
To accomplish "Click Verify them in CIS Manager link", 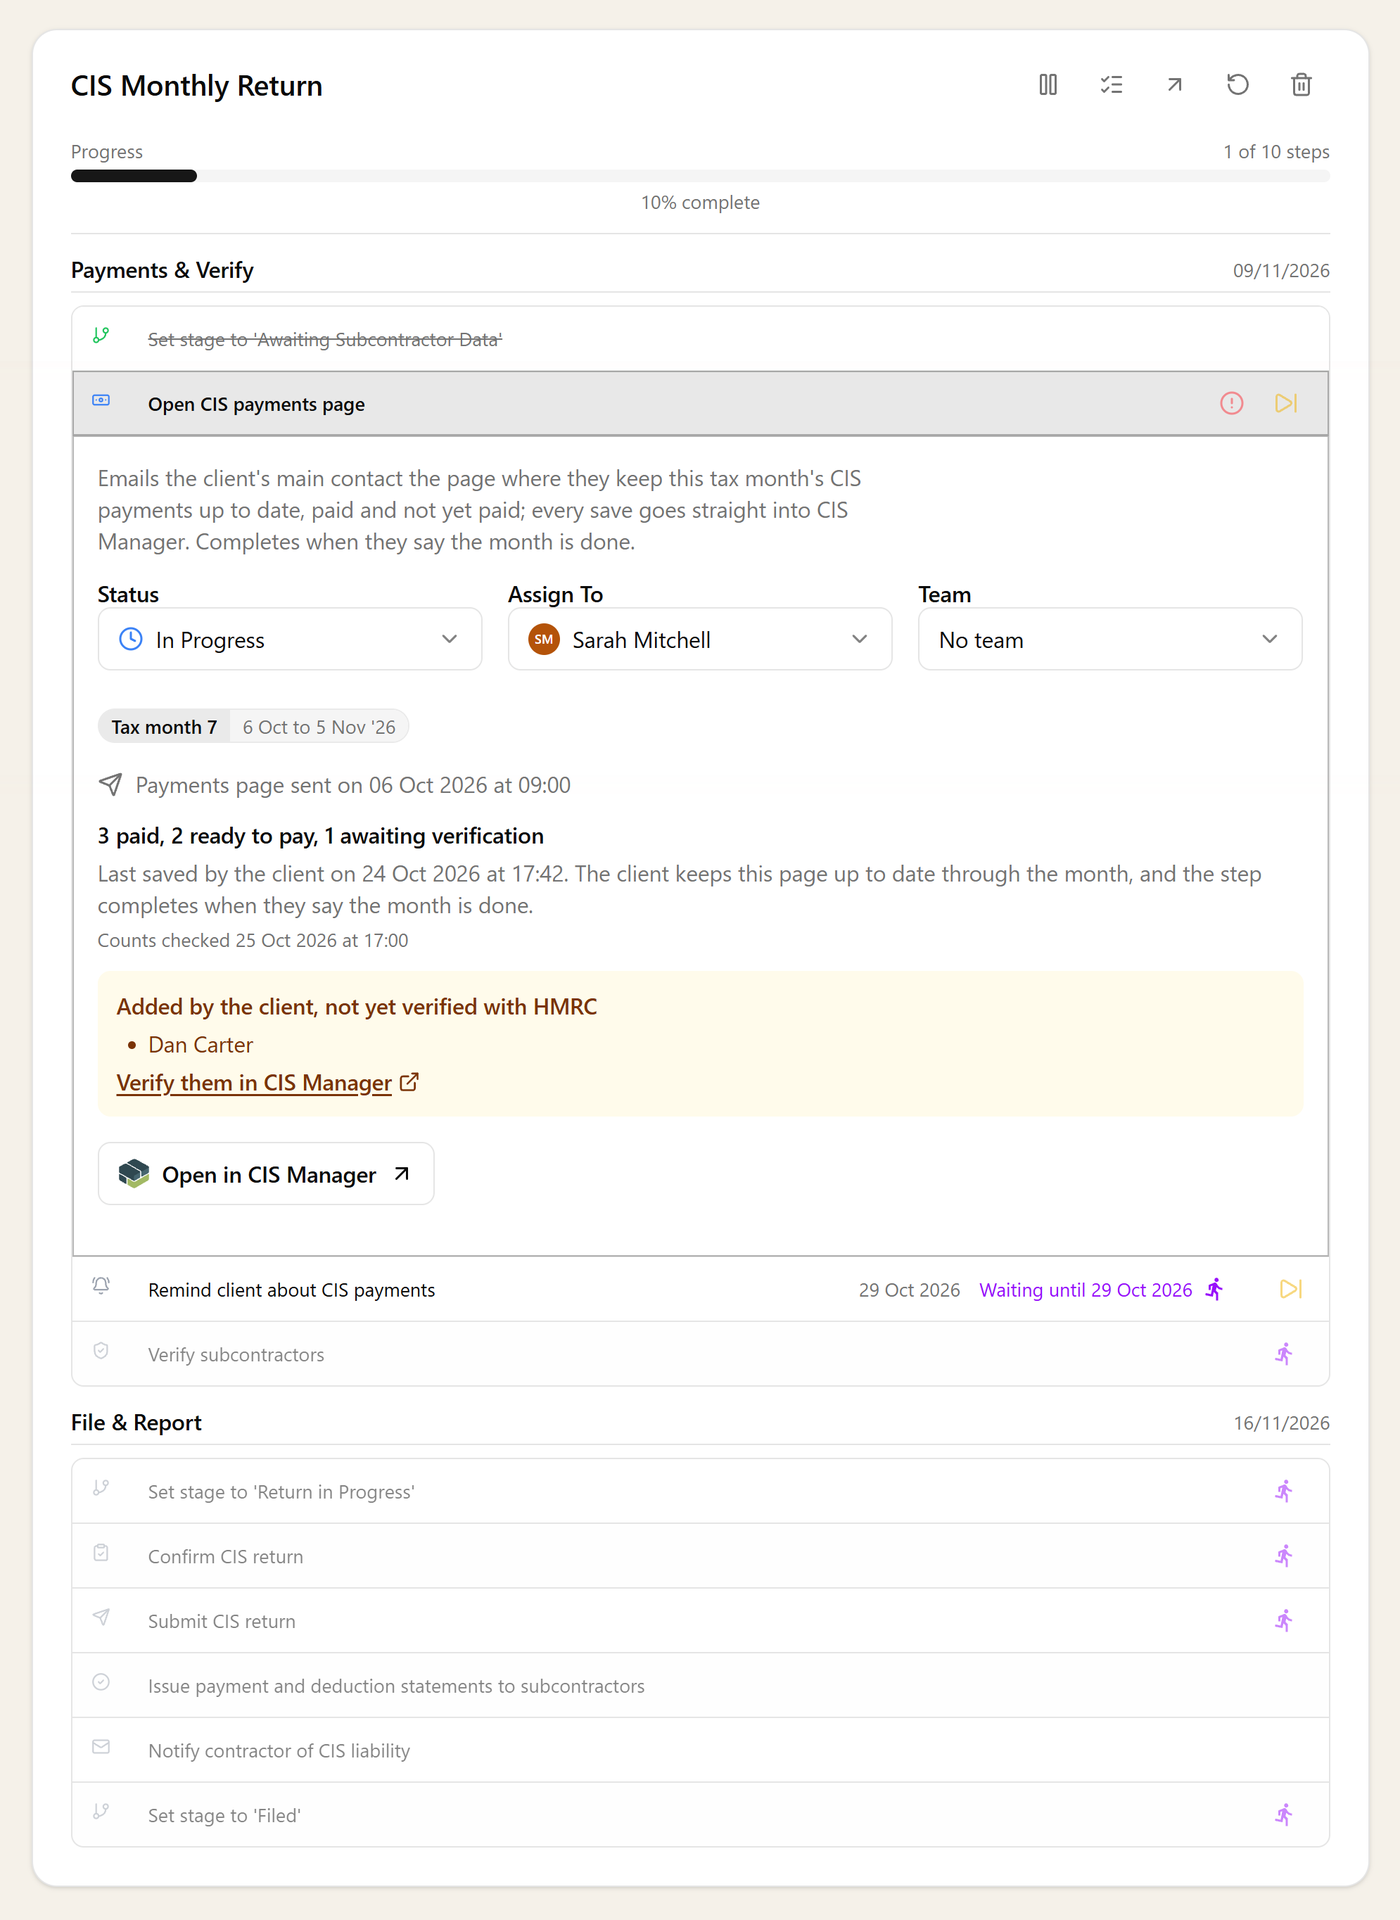I will tap(267, 1083).
